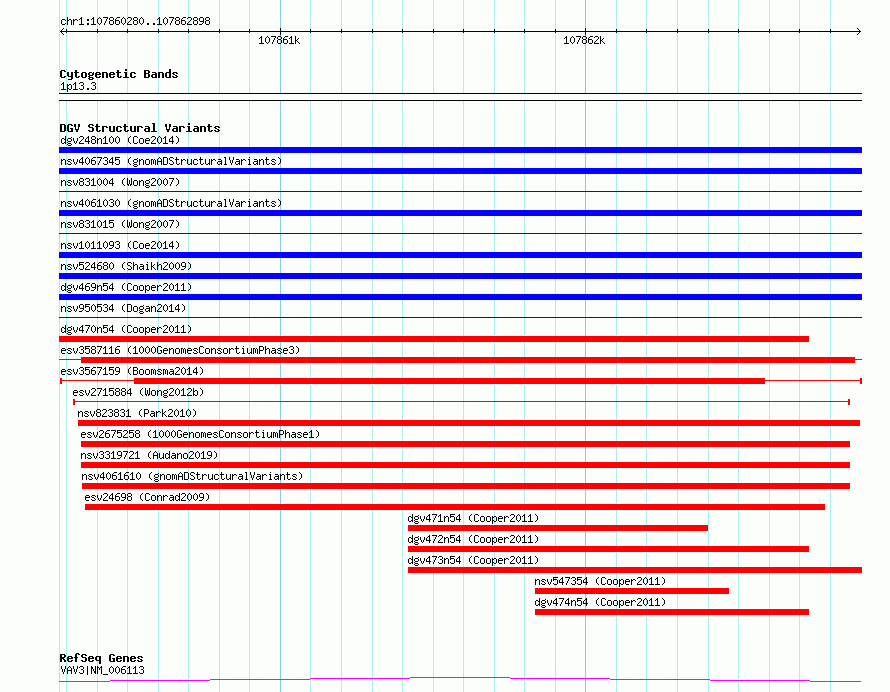Click the red bar of nsv3319721
890x692 pixels.
pyautogui.click(x=465, y=465)
